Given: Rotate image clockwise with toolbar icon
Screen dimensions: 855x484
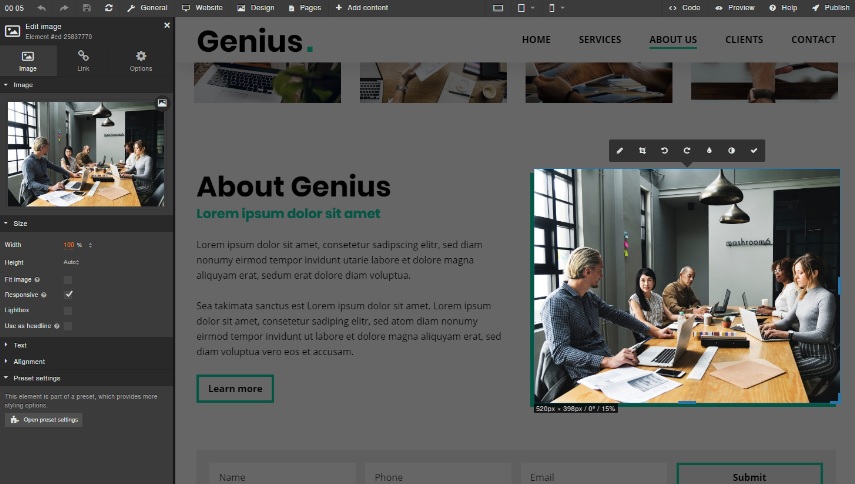Looking at the screenshot, I should 687,150.
